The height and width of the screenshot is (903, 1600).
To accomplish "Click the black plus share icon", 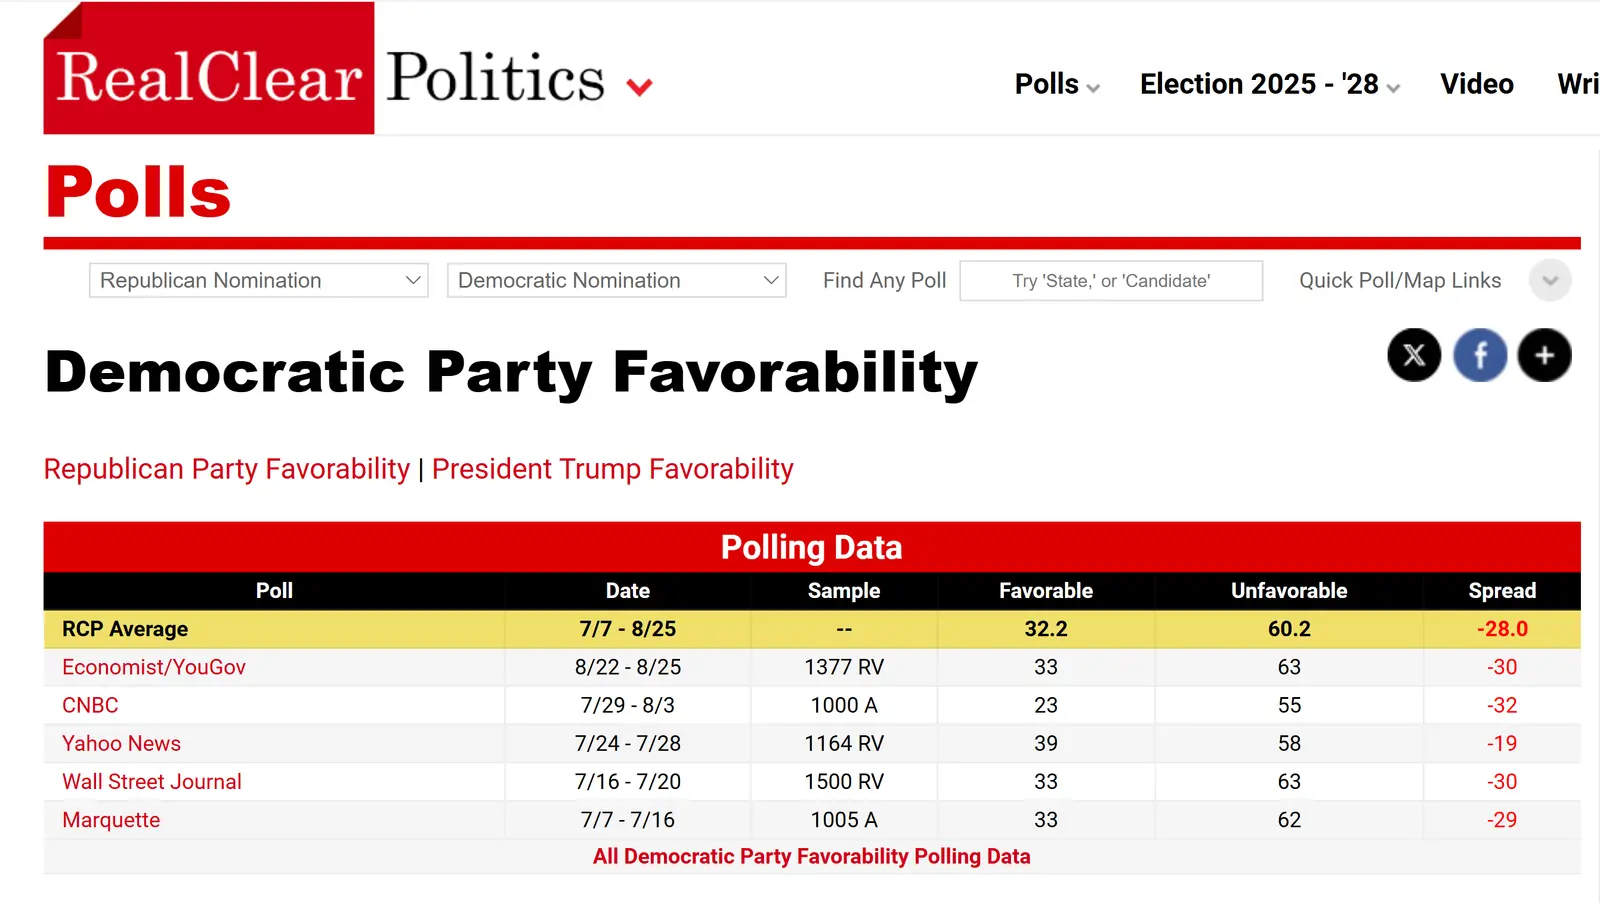I will pyautogui.click(x=1544, y=355).
